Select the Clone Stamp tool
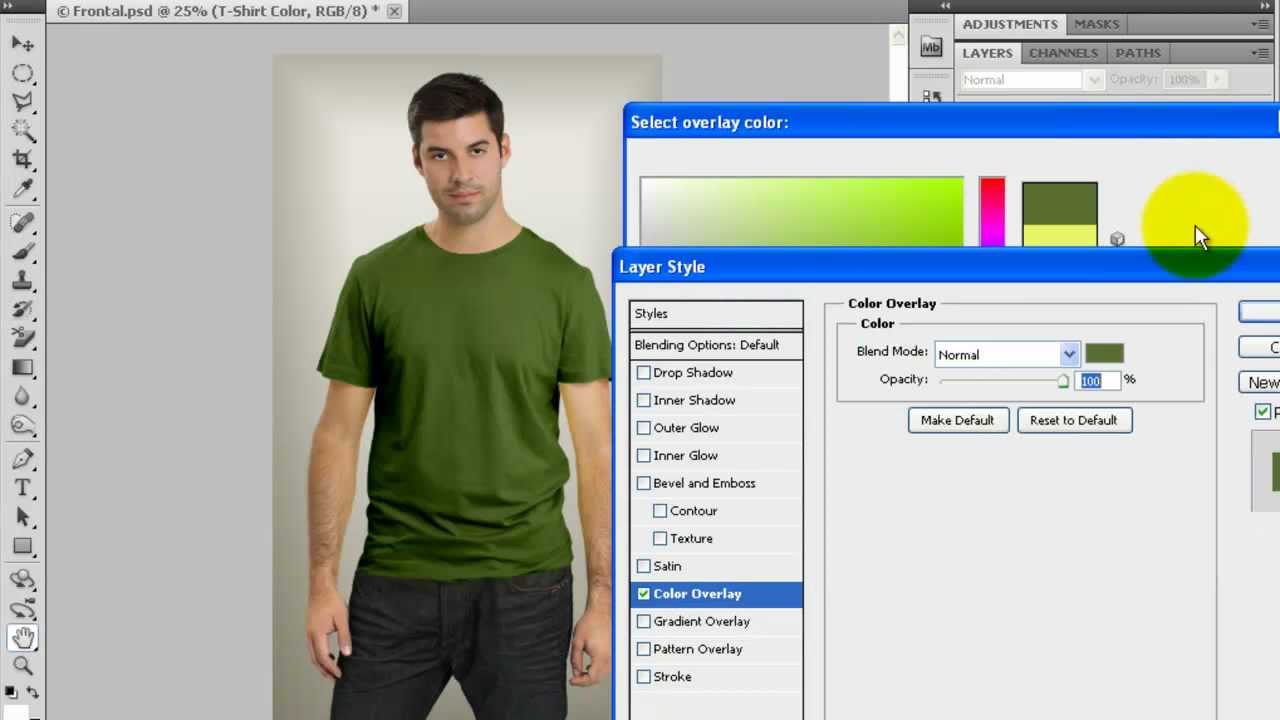Screen dimensions: 1280x720 (x=22, y=280)
